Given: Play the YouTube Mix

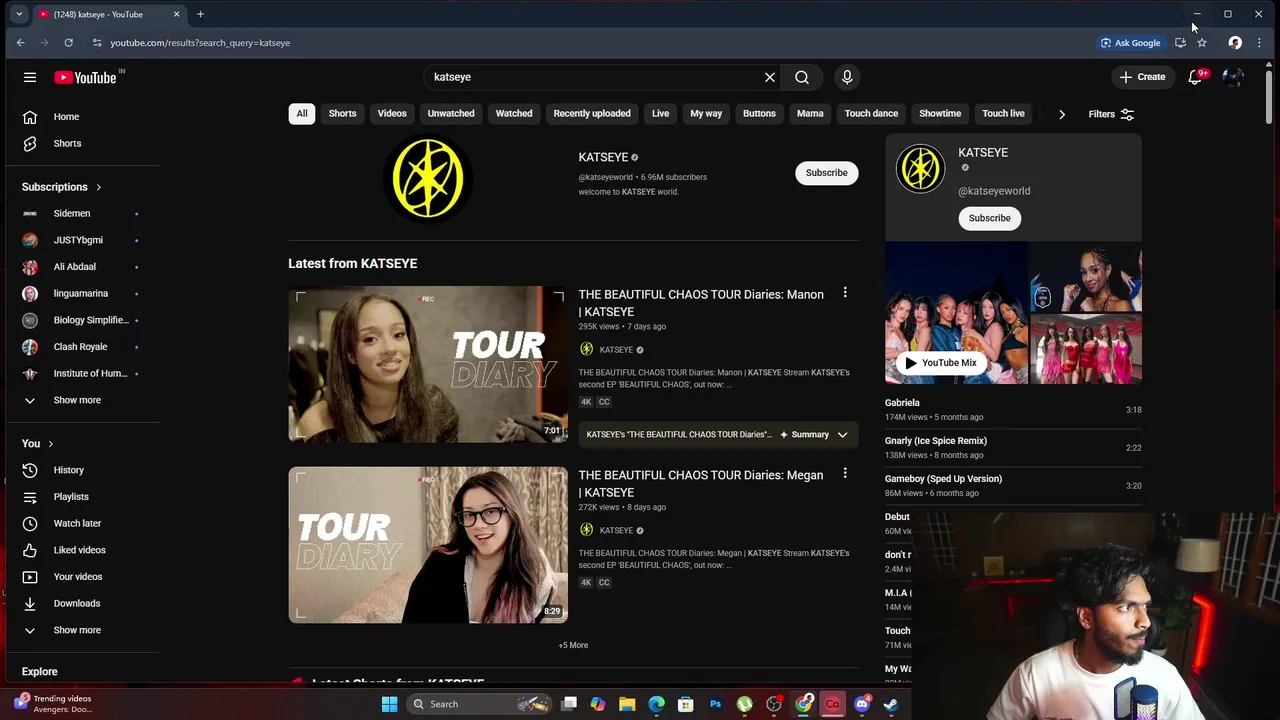Looking at the screenshot, I should point(941,363).
